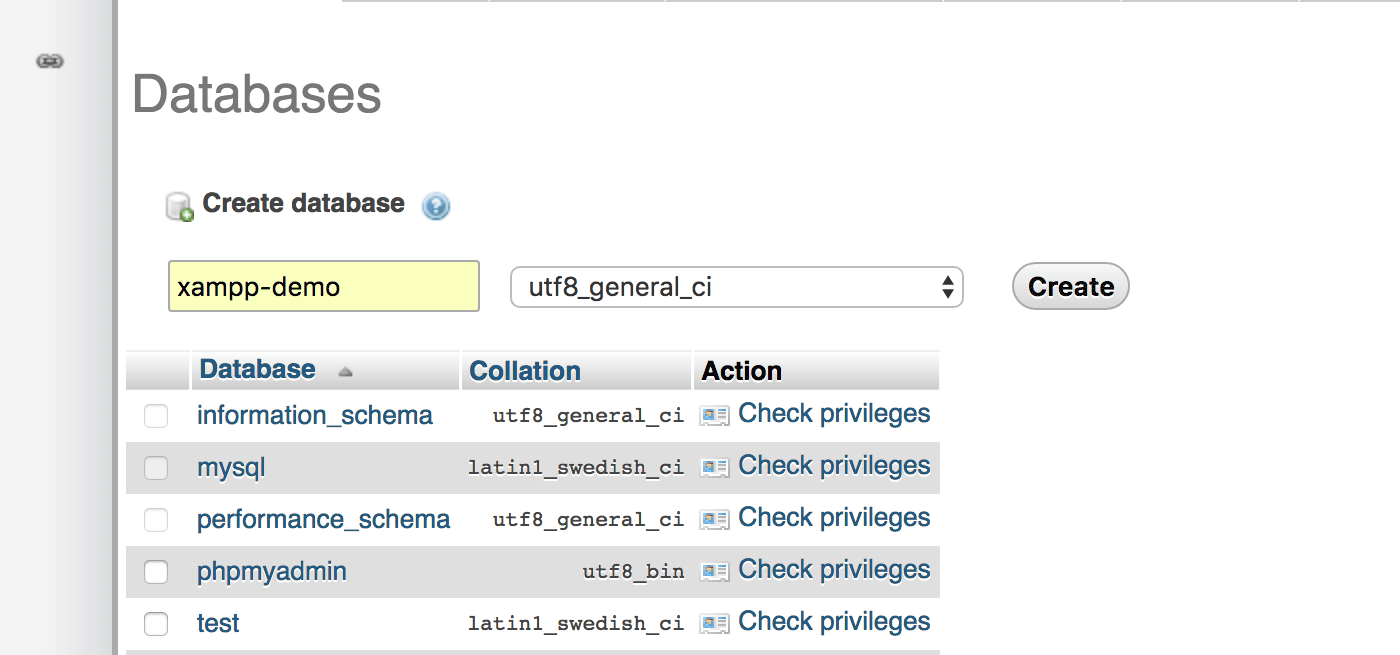Click utf8_bin collation in phpmyadmin row
This screenshot has height=655, width=1400.
tap(634, 572)
